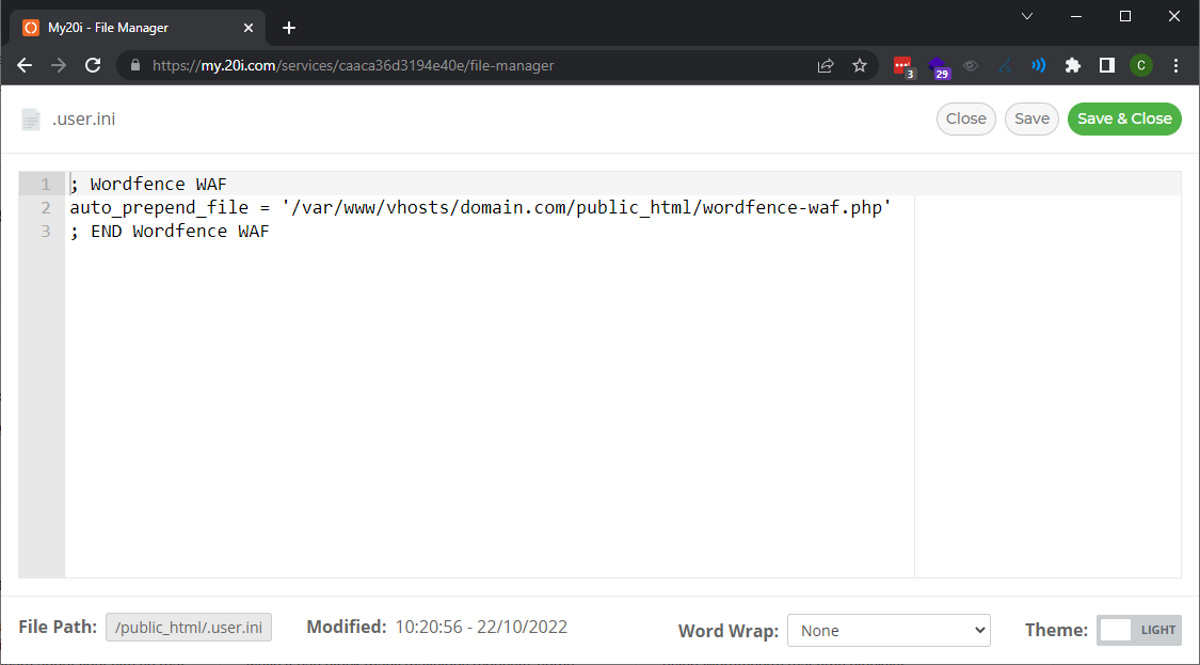Image resolution: width=1200 pixels, height=665 pixels.
Task: Minimize the browser window
Action: tap(1077, 16)
